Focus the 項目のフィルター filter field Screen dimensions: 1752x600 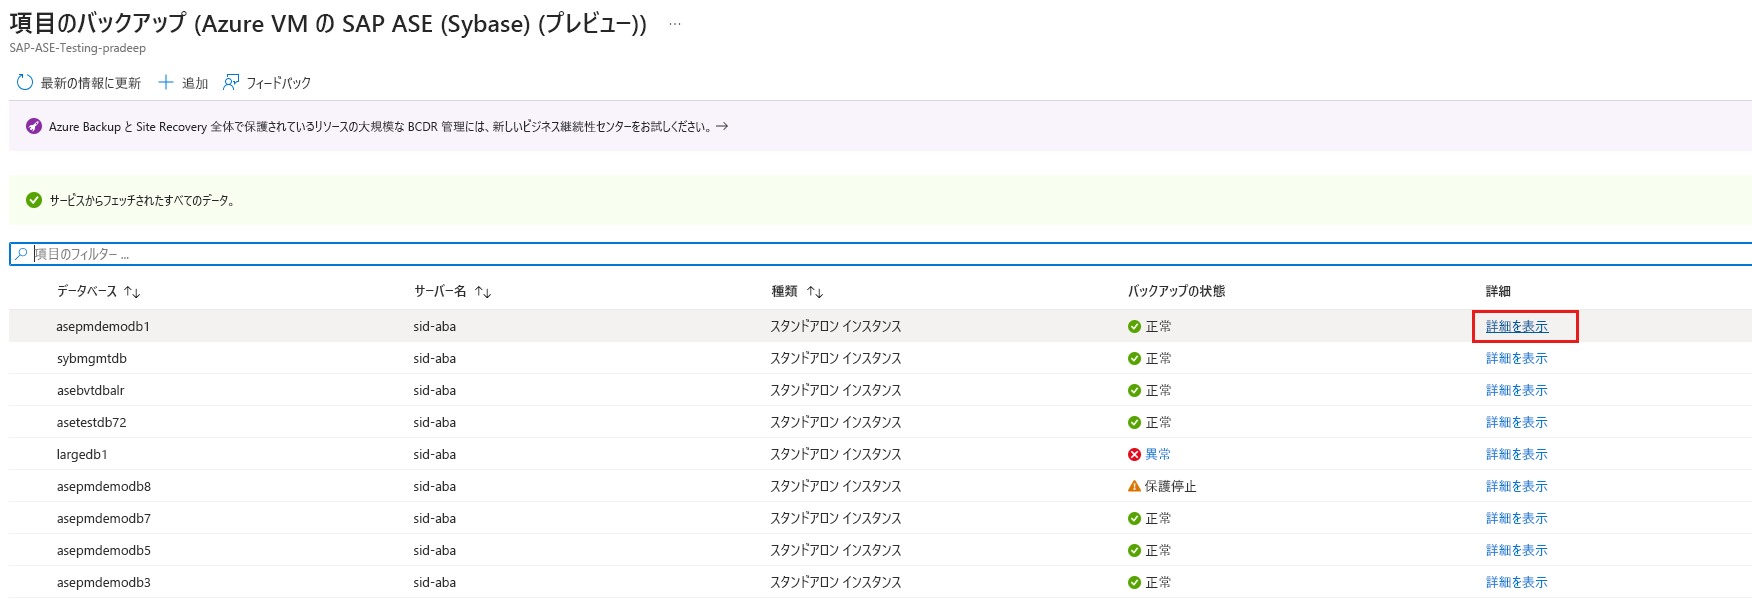(880, 254)
